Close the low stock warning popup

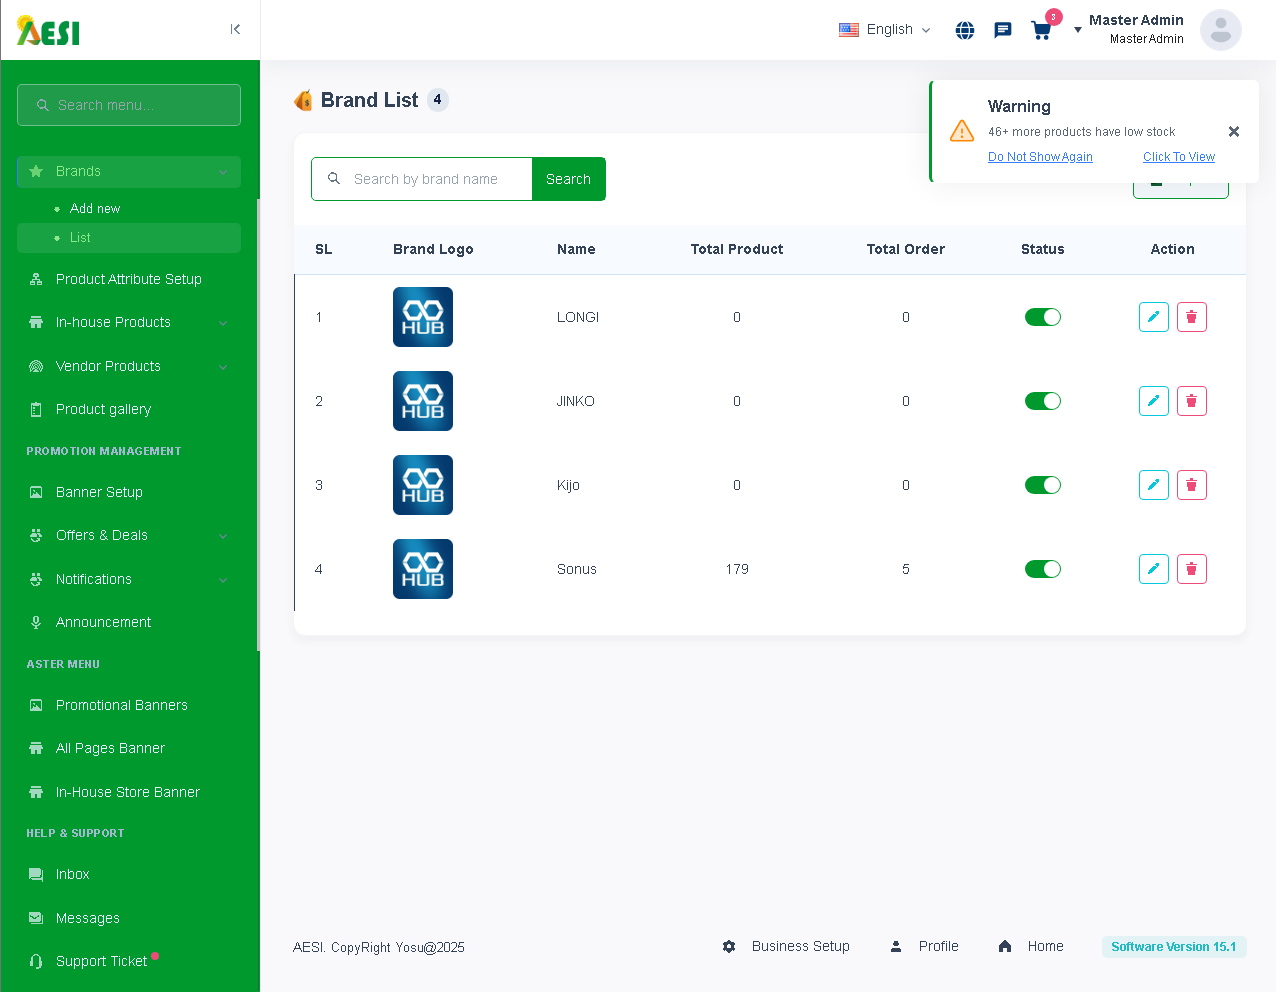click(1233, 132)
